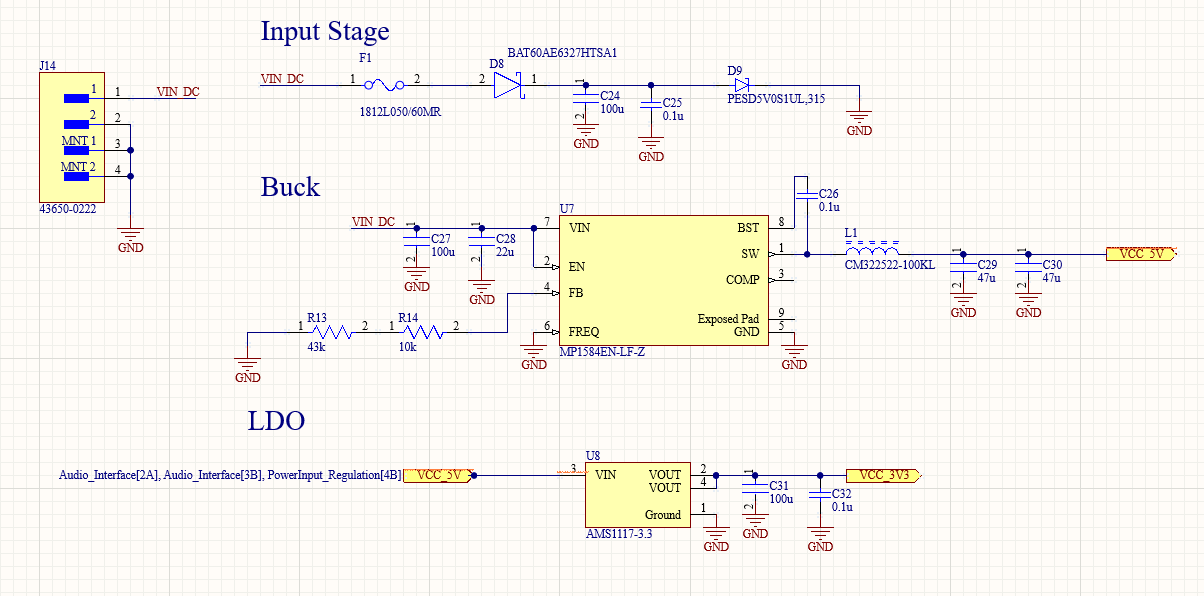Click the FB pin label on U7

(576, 293)
